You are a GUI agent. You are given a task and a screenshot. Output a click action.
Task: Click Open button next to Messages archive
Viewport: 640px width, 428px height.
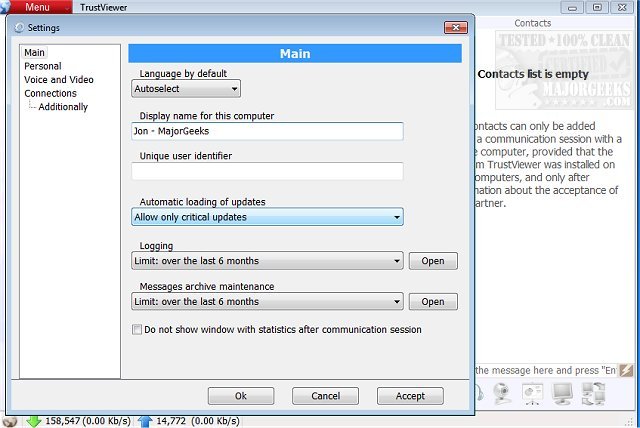pos(433,302)
